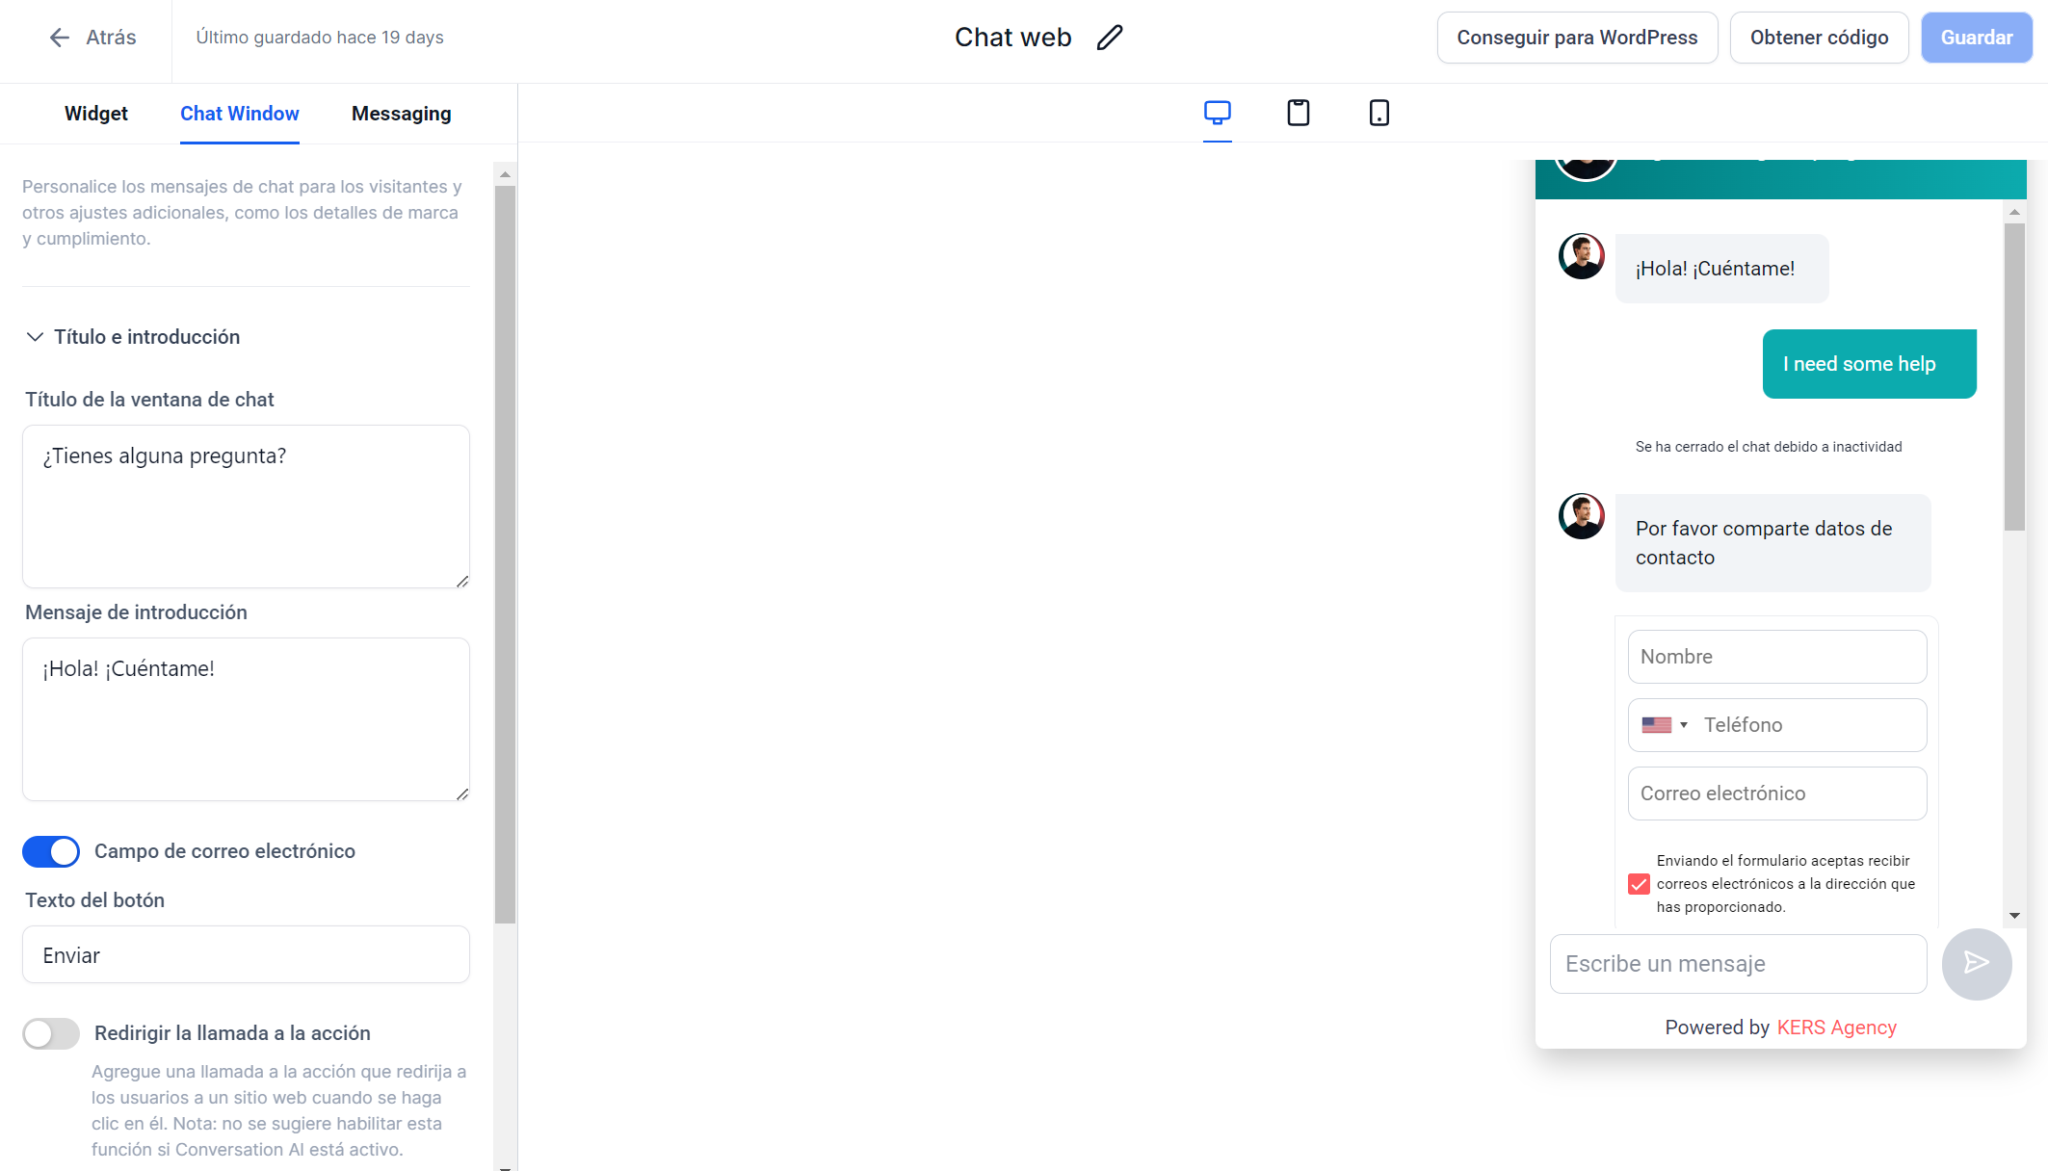Click agent avatar beside ¡Hola! ¡Cuéntame! message
This screenshot has height=1171, width=2048.
tap(1581, 257)
